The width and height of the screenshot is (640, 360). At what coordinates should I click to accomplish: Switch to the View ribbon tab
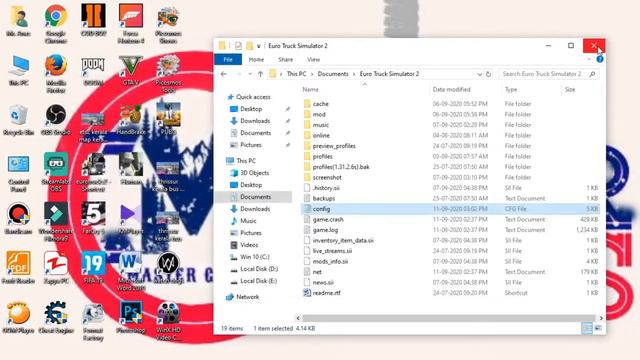pos(313,60)
